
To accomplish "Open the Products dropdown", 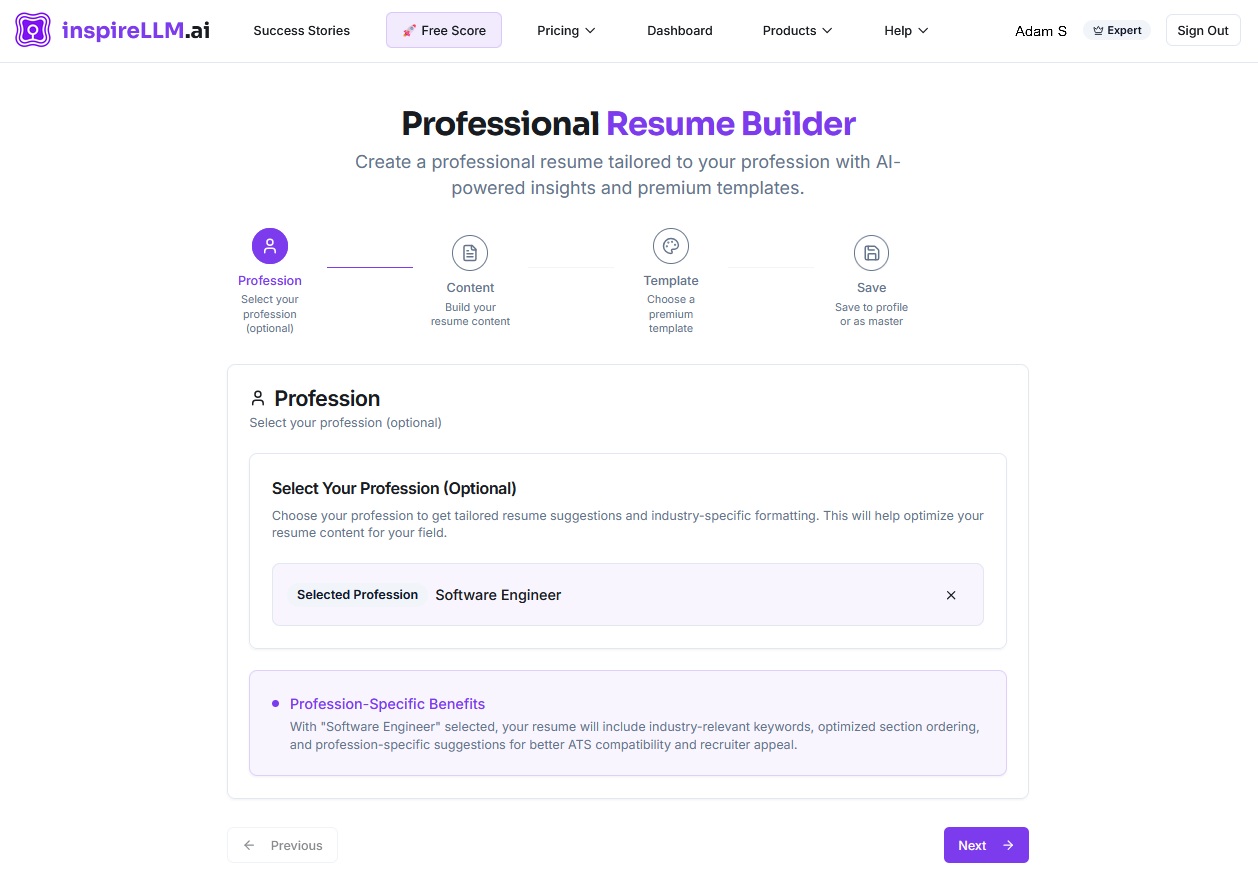I will 796,30.
